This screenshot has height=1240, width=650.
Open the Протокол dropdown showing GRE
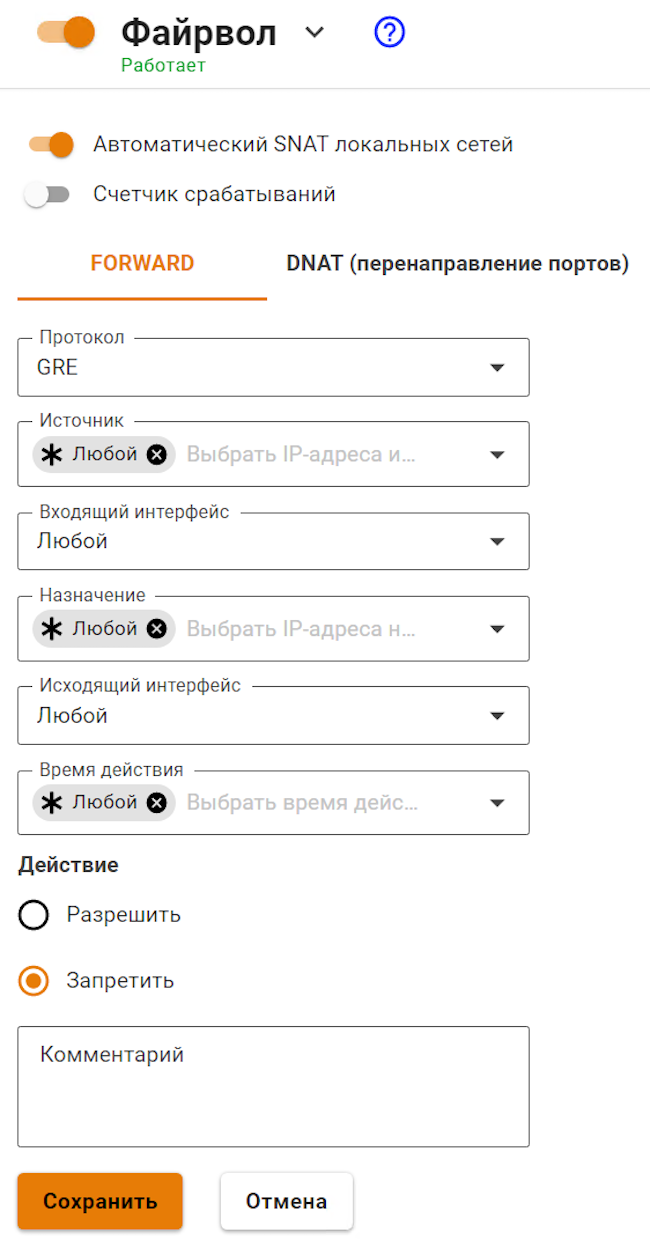click(273, 367)
